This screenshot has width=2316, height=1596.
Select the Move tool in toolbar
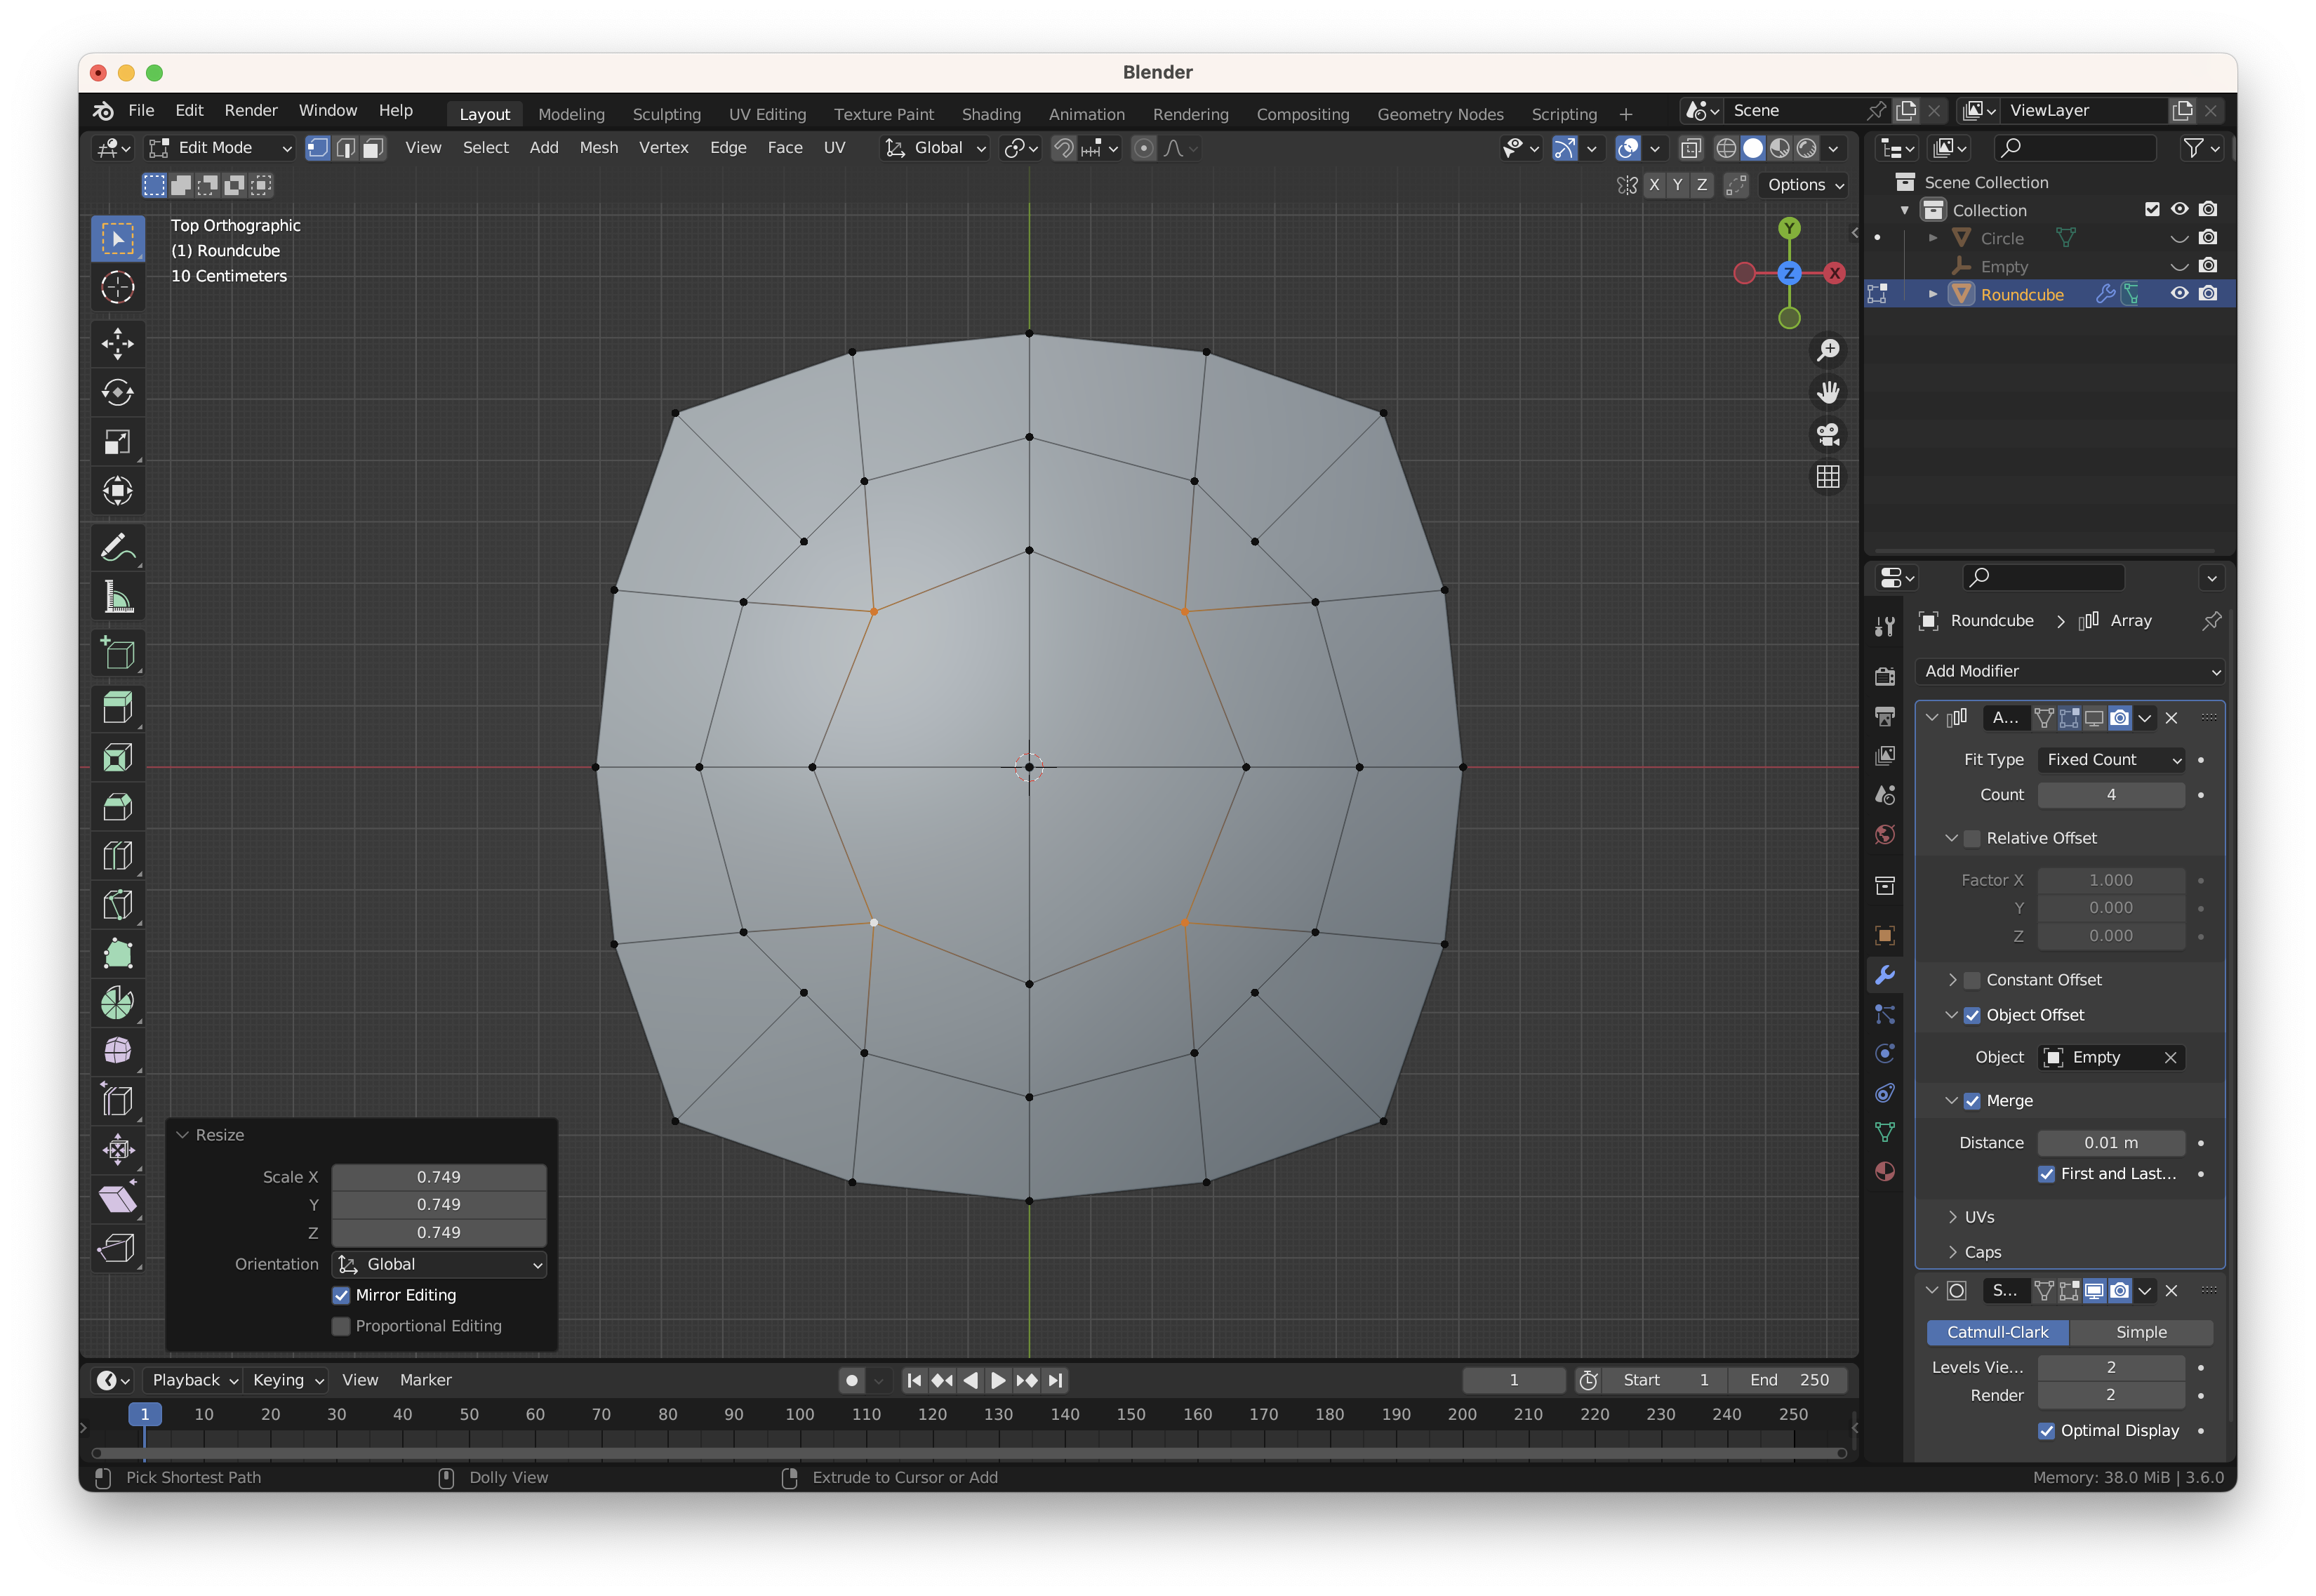pos(117,343)
